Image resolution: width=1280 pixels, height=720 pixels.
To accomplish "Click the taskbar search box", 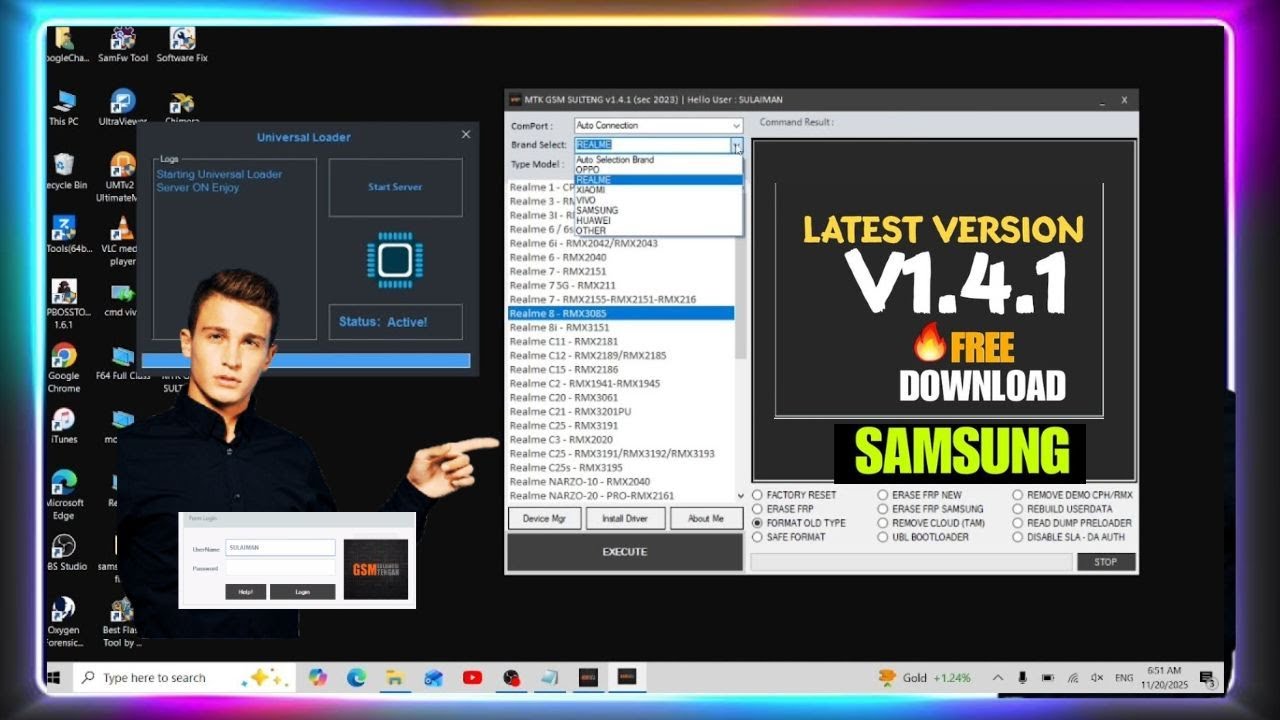I will pos(186,678).
